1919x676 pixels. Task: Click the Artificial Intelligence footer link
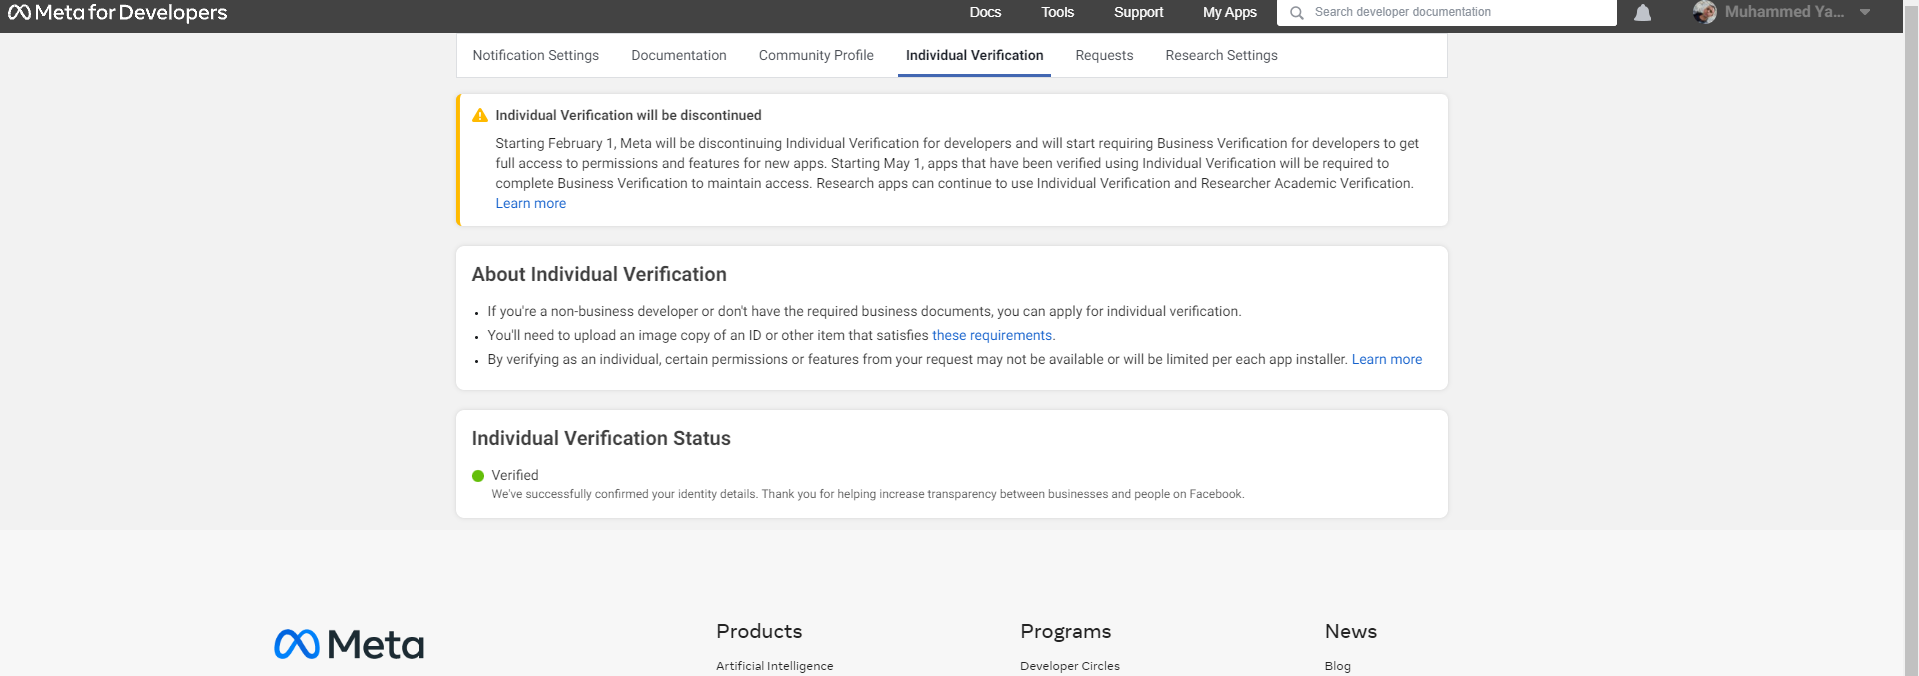tap(774, 666)
